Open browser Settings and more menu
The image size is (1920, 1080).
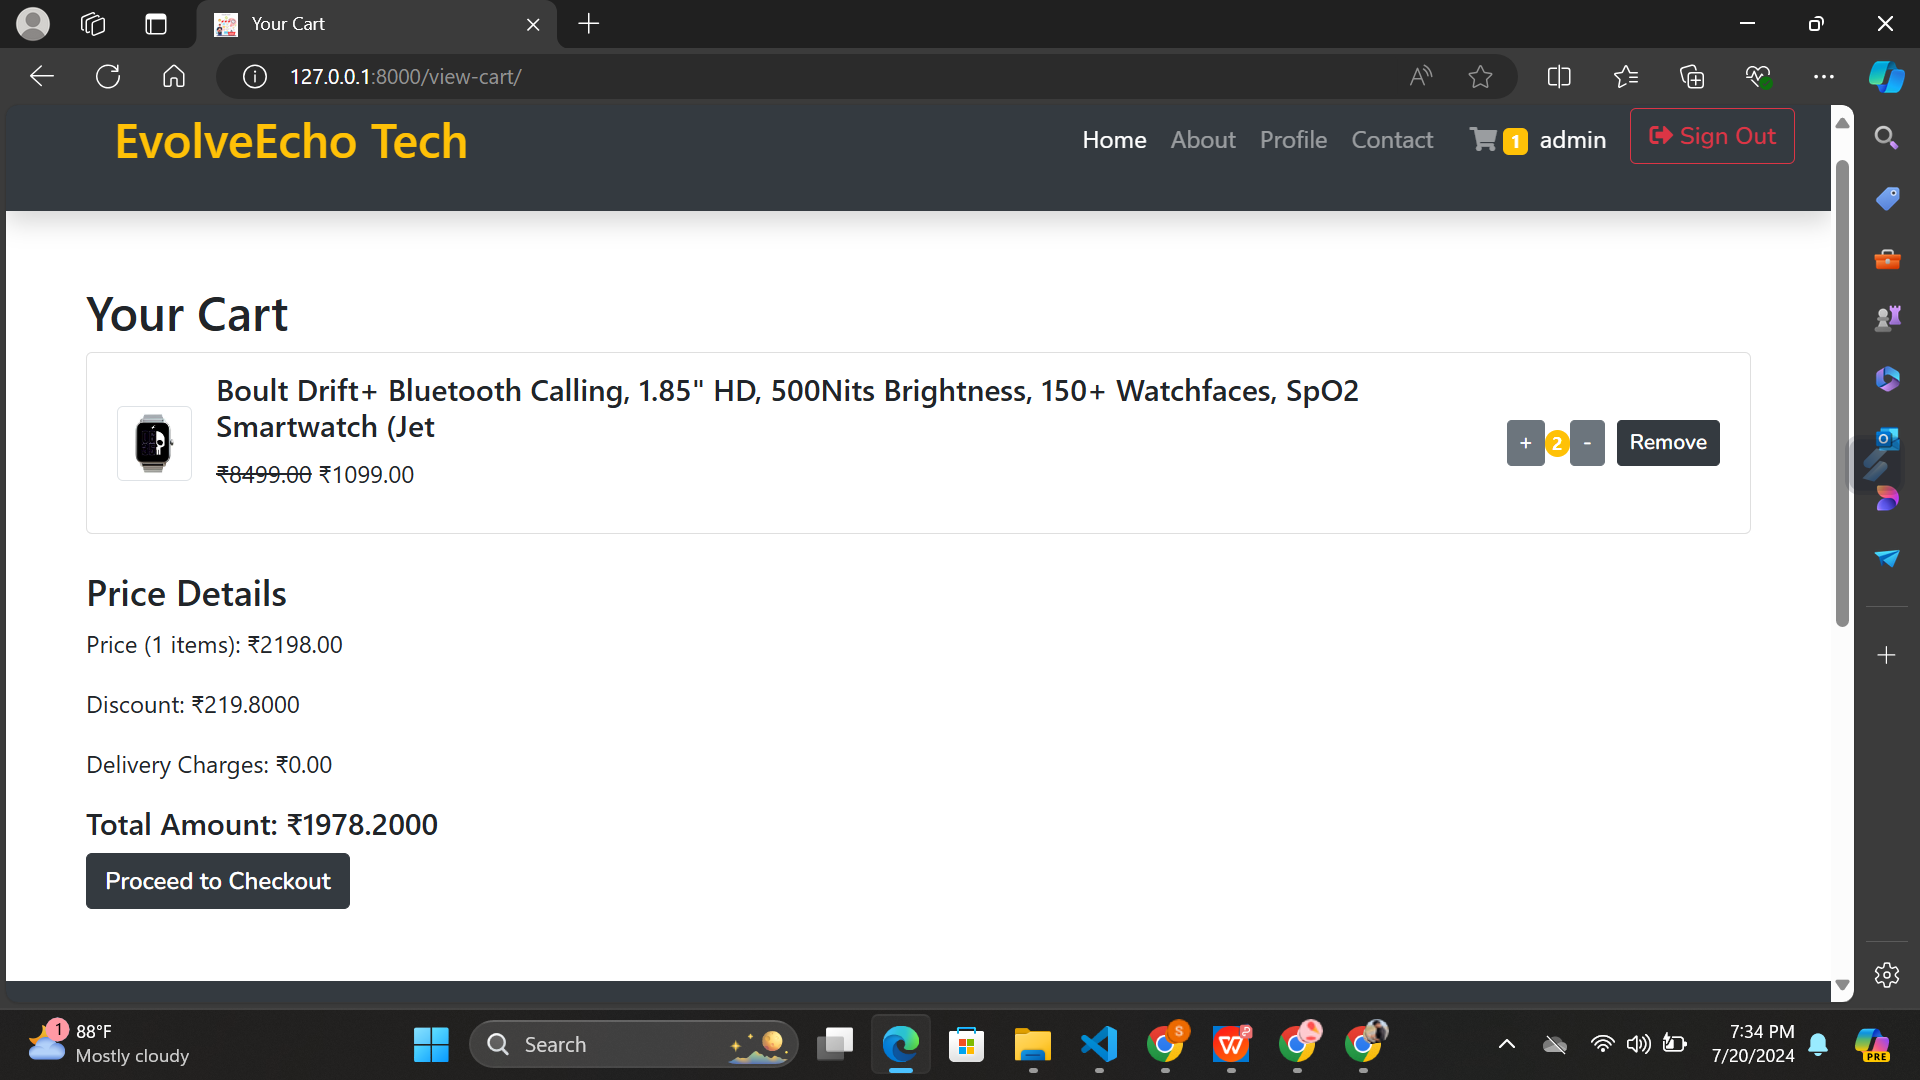pyautogui.click(x=1824, y=77)
